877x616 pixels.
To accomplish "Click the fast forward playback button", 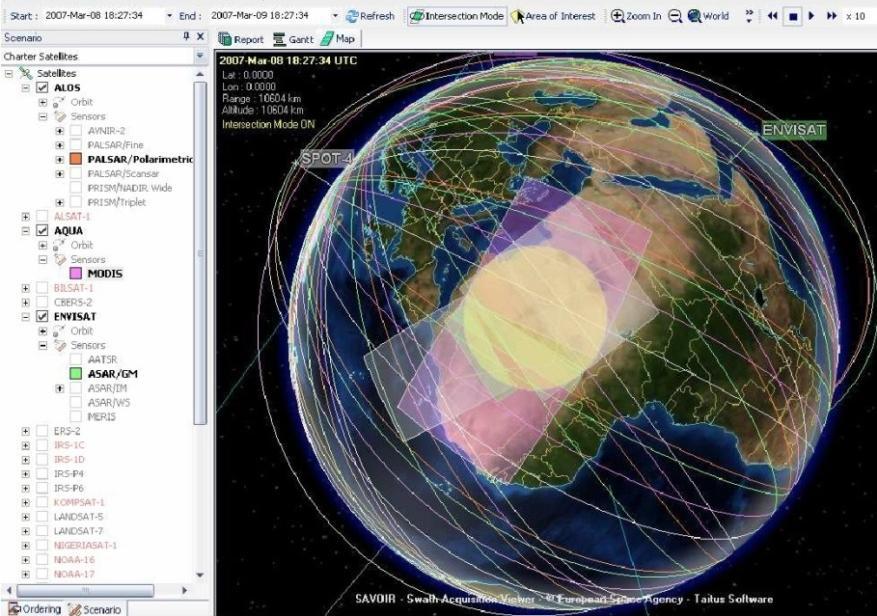I will pyautogui.click(x=832, y=16).
